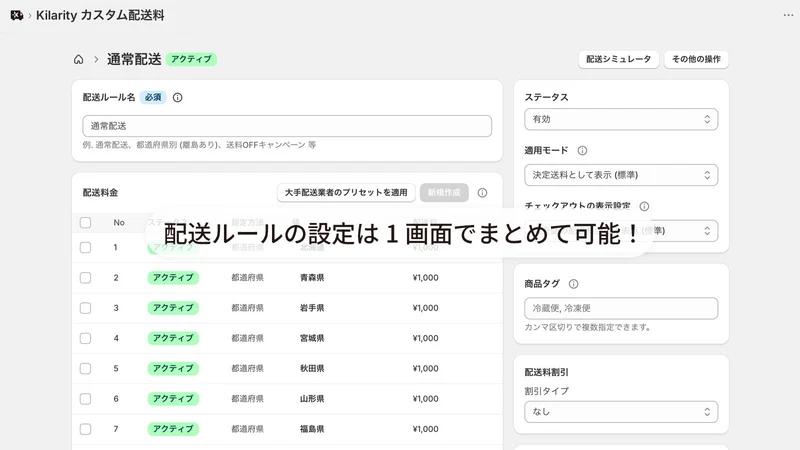Check the row 1 checkbox

click(x=85, y=247)
